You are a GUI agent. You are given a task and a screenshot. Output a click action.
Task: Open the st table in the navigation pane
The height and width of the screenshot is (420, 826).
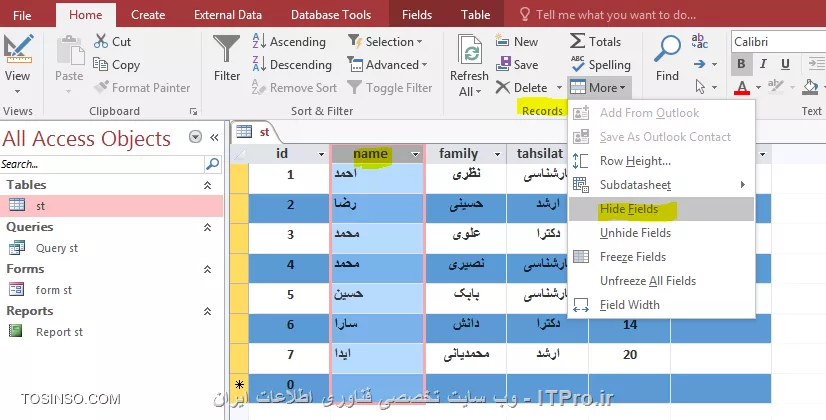click(x=111, y=206)
